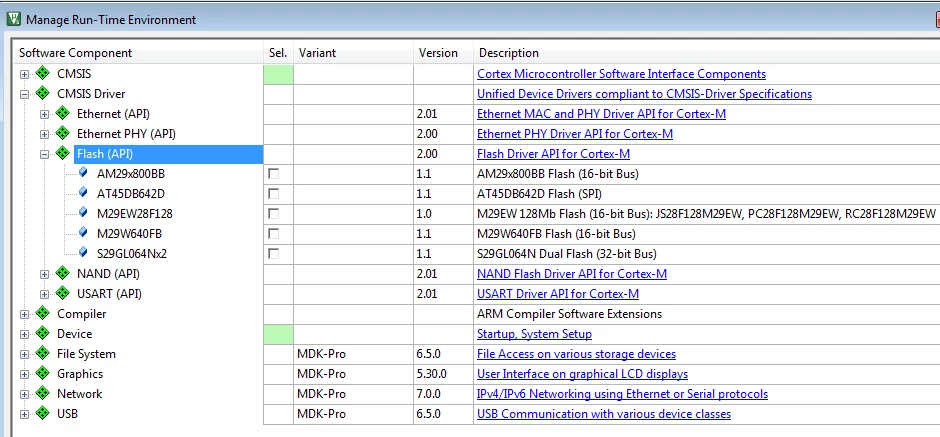
Task: Enable the AM29x800BB flash driver checkbox
Action: point(273,174)
